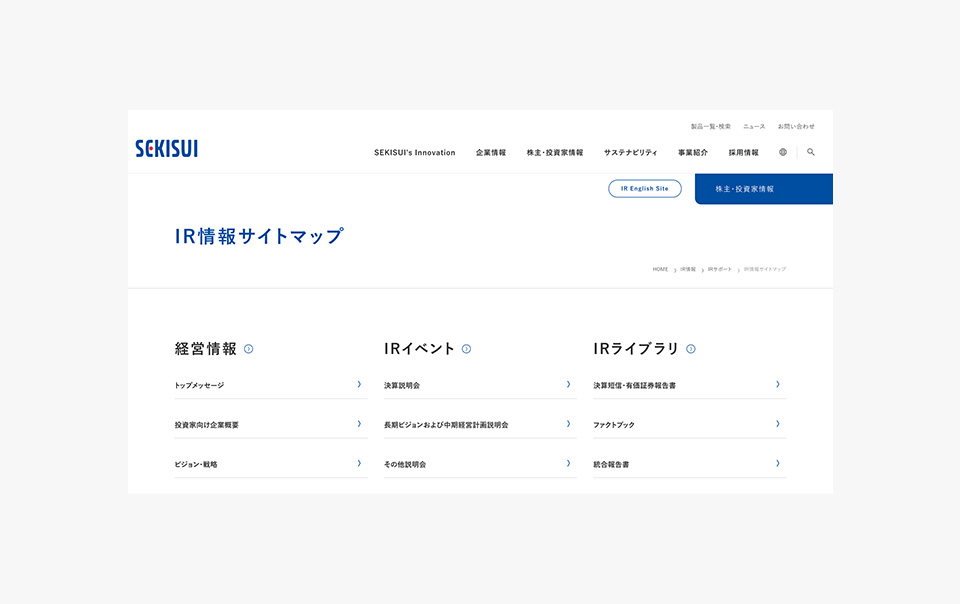
Task: Go to IR情報 breadcrumb
Action: (688, 269)
